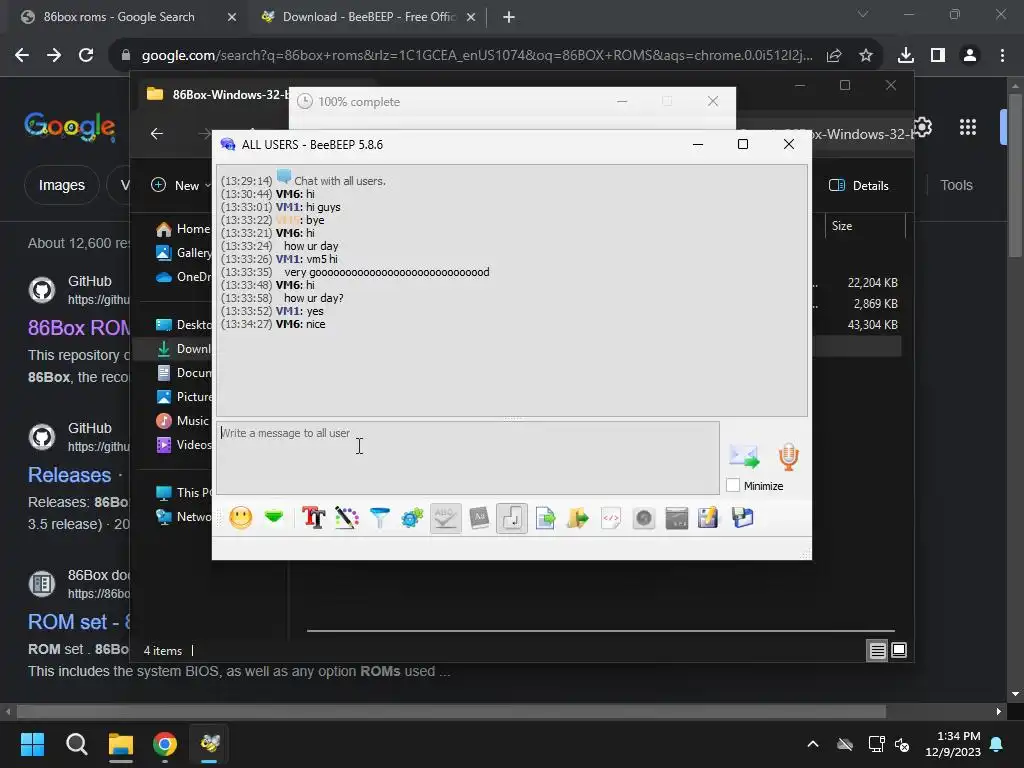Open a new Chrome tab with plus button
Screen dimensions: 1024x768
coord(509,17)
